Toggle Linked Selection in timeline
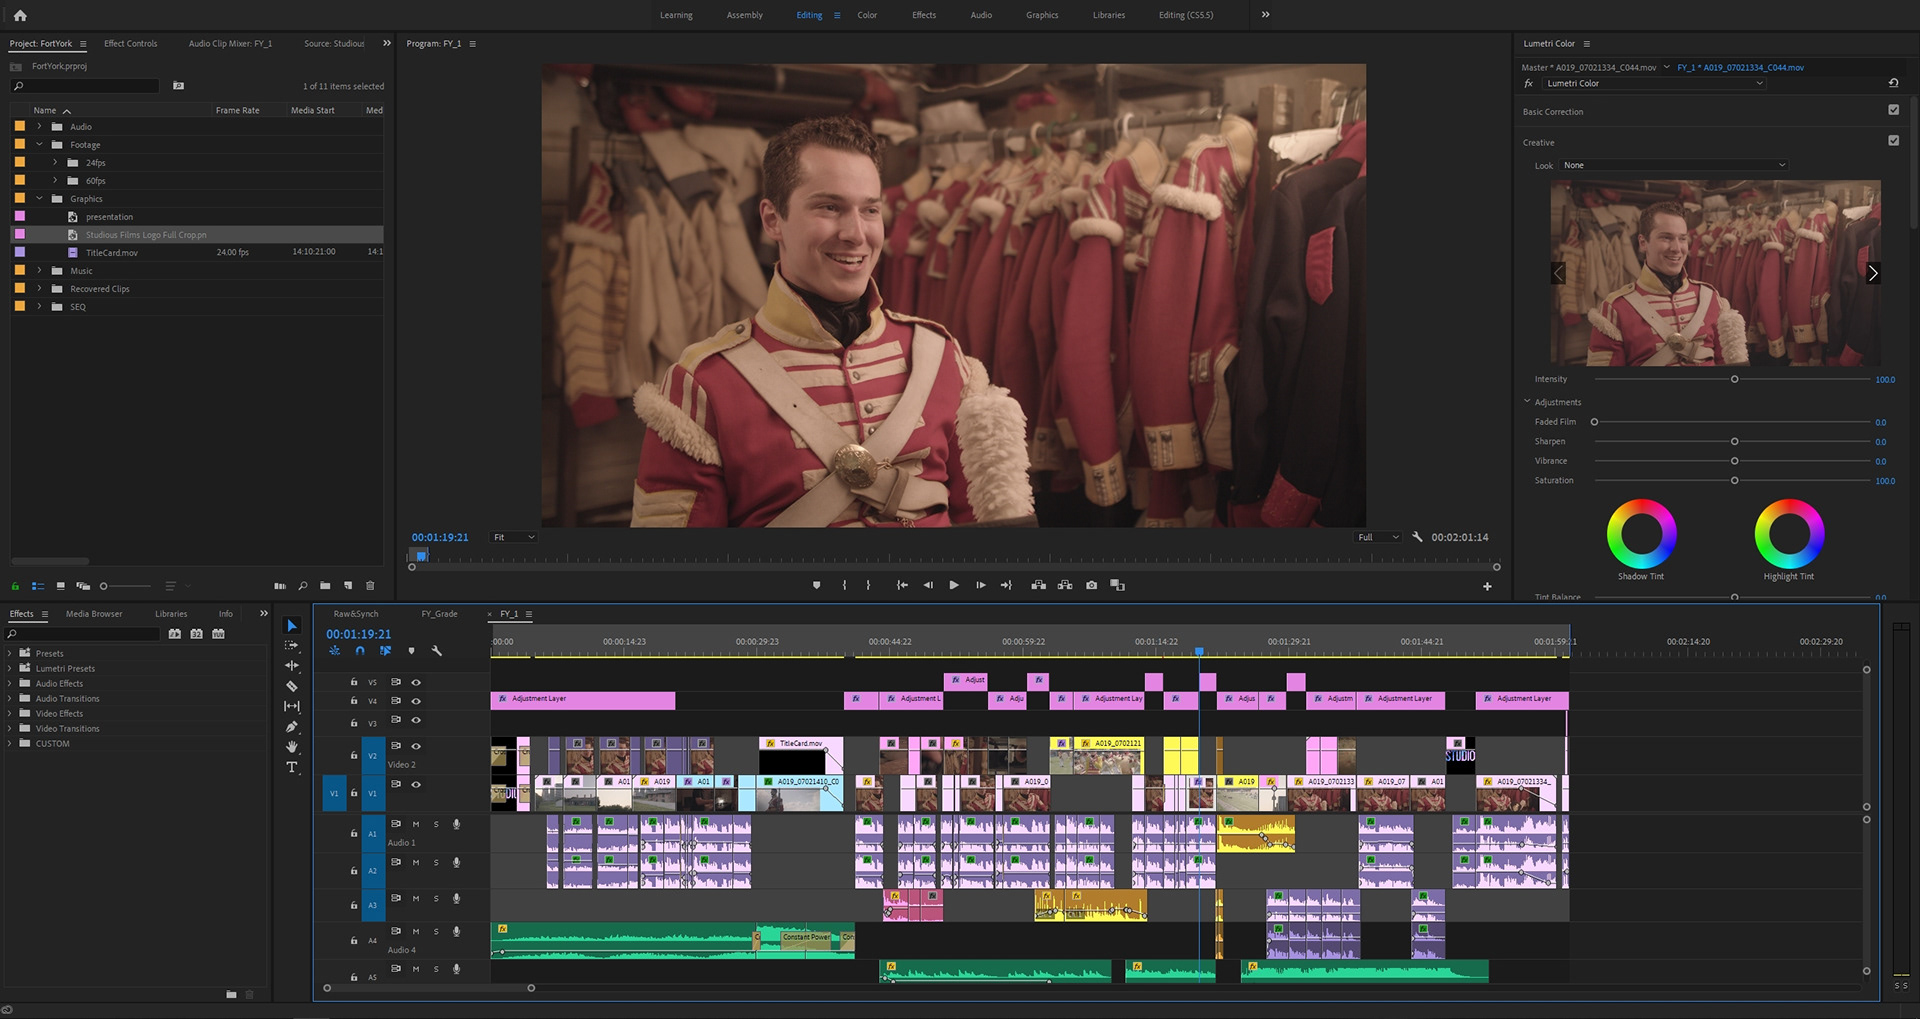The image size is (1920, 1019). (x=385, y=651)
